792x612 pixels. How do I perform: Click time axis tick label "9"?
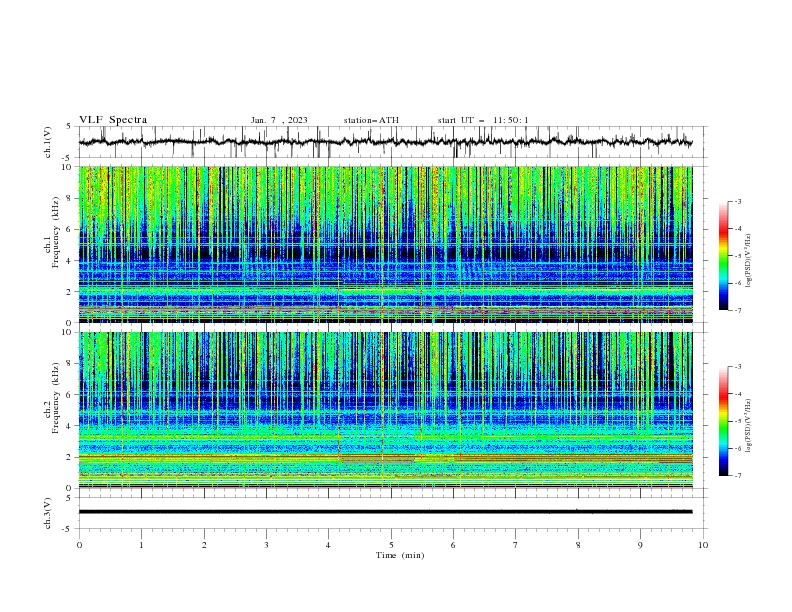coord(640,545)
